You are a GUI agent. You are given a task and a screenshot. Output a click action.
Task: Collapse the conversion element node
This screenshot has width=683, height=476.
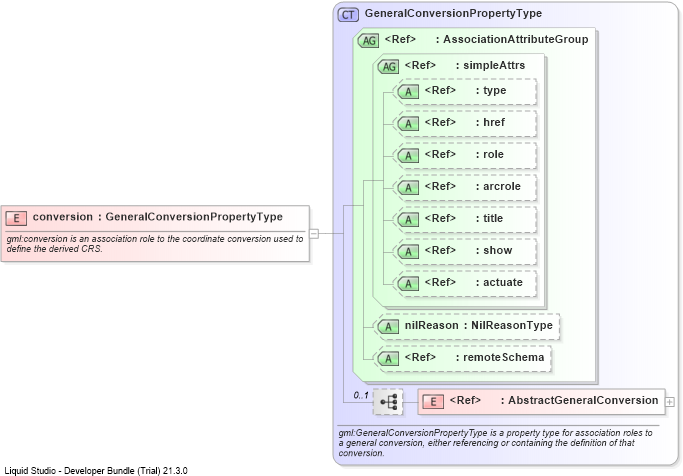click(x=314, y=234)
